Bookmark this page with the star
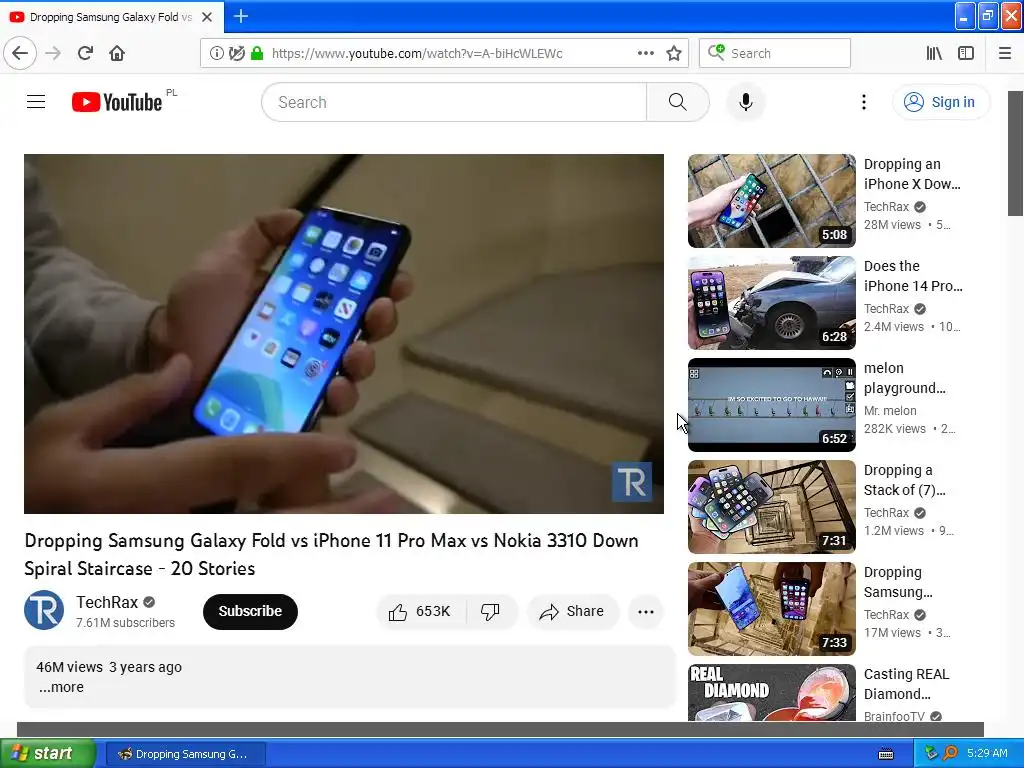The height and width of the screenshot is (768, 1024). click(673, 53)
